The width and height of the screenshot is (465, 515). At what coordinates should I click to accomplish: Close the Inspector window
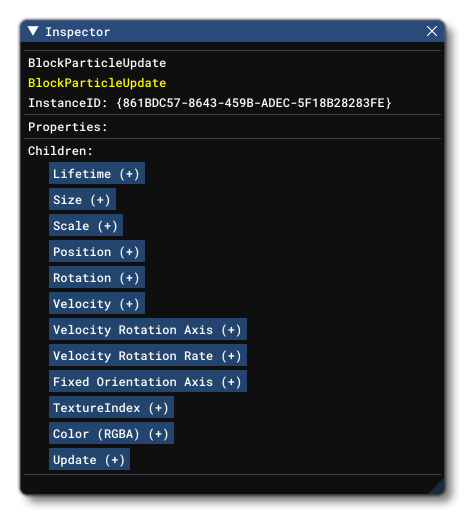coord(432,31)
